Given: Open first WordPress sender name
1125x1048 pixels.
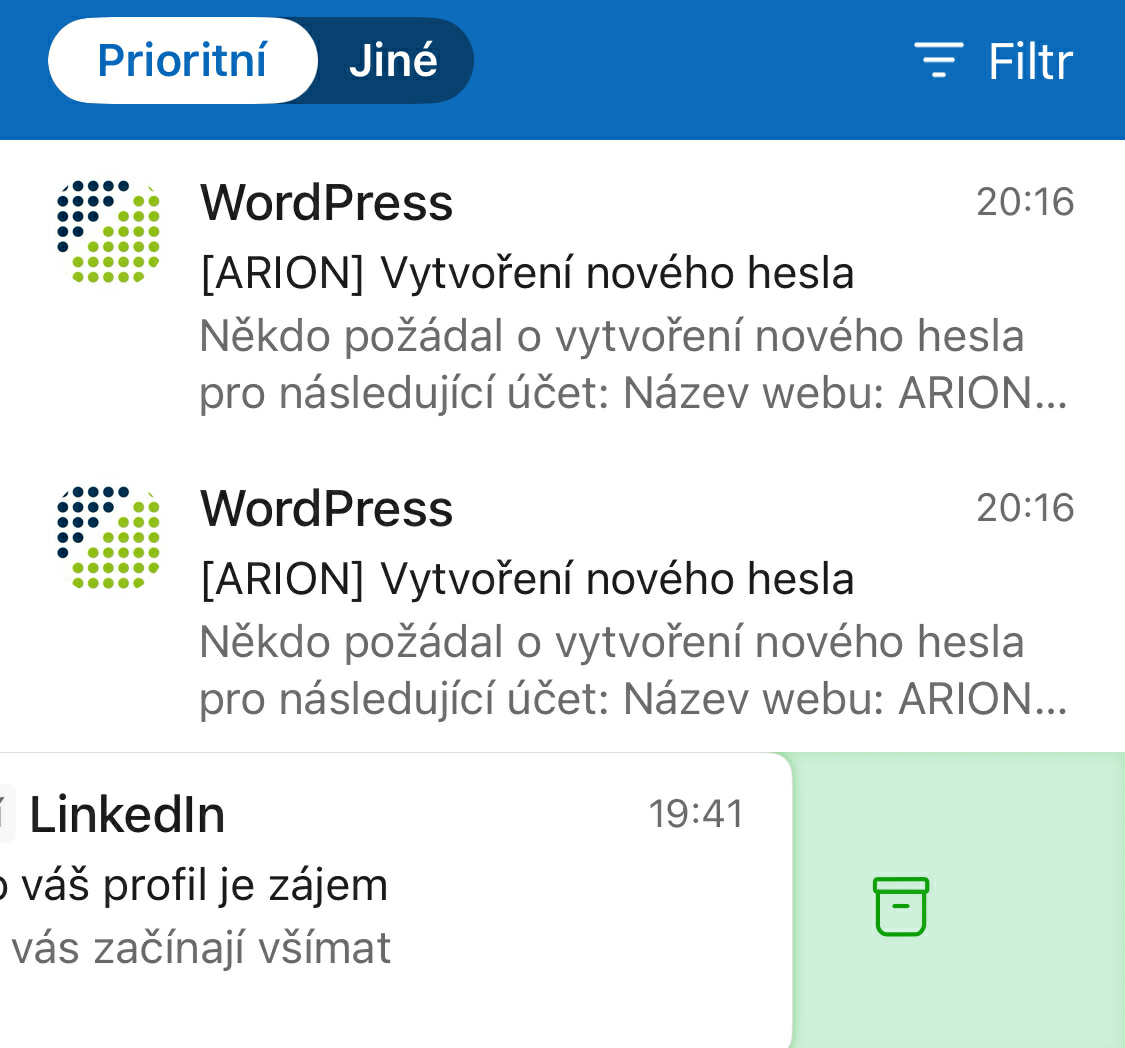Looking at the screenshot, I should (x=326, y=203).
